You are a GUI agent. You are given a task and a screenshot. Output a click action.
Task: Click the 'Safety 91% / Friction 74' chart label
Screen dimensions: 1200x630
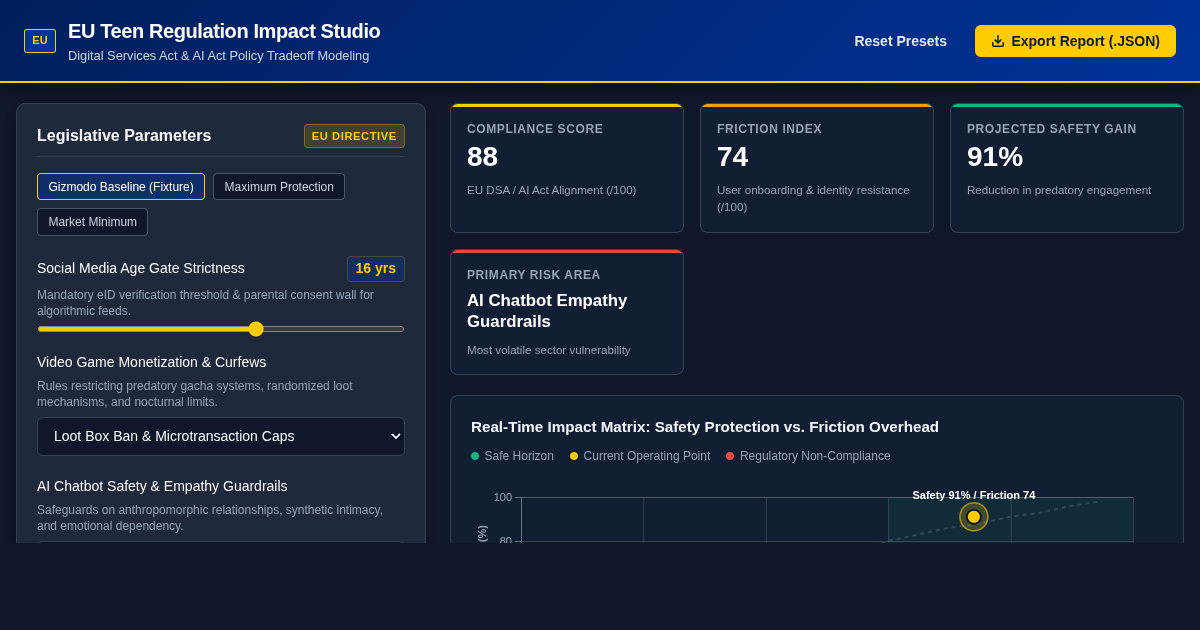click(974, 495)
